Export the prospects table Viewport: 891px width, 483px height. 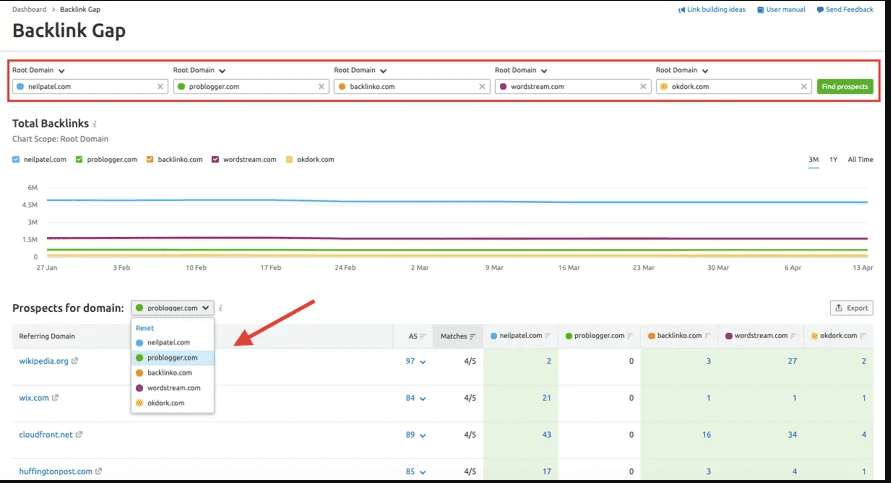tap(852, 308)
